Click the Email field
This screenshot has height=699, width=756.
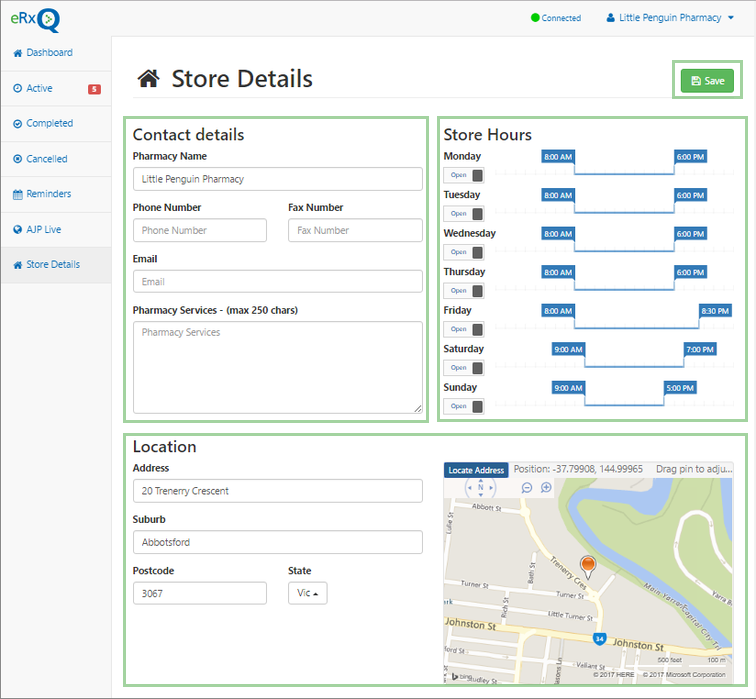coord(278,282)
